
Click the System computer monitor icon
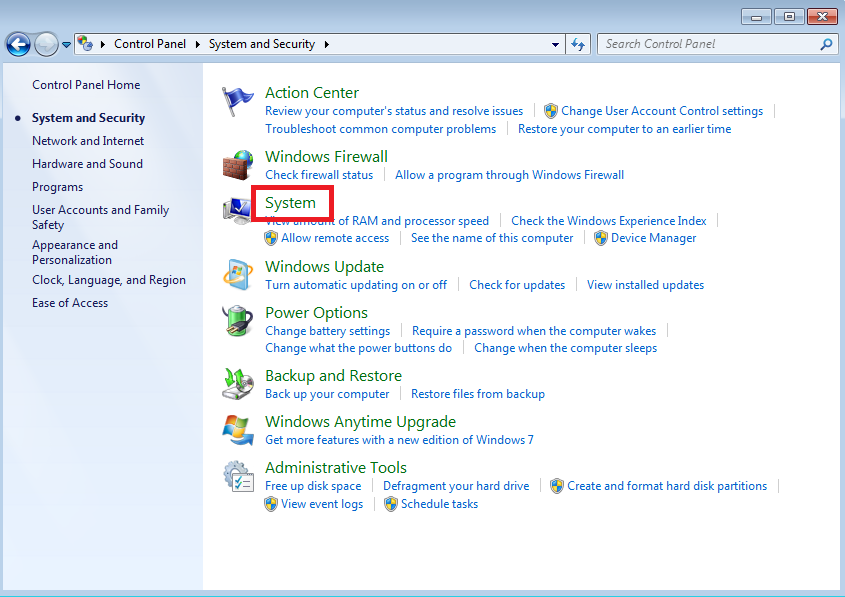(237, 211)
